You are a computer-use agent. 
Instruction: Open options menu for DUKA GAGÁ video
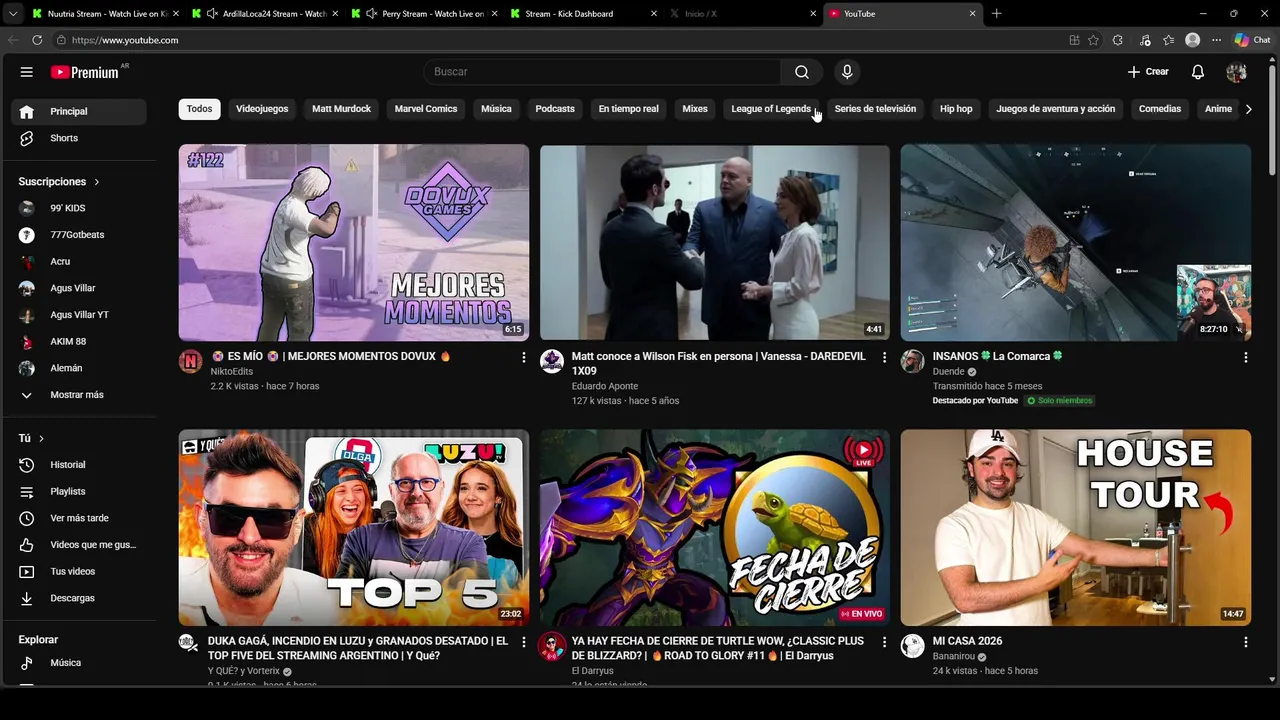tap(523, 642)
